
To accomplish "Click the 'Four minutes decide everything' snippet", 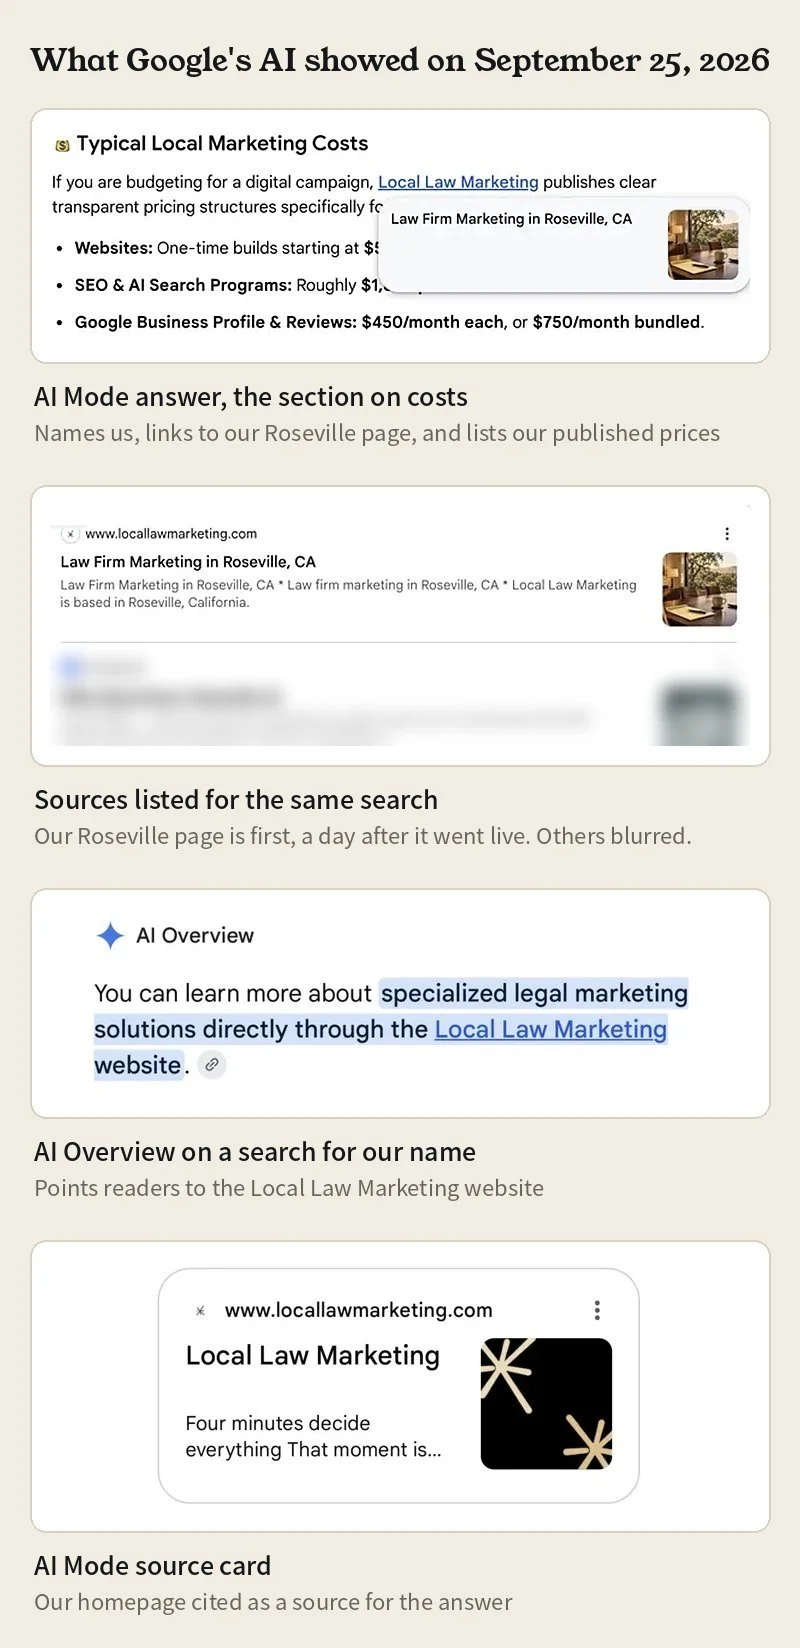I will tap(313, 1436).
